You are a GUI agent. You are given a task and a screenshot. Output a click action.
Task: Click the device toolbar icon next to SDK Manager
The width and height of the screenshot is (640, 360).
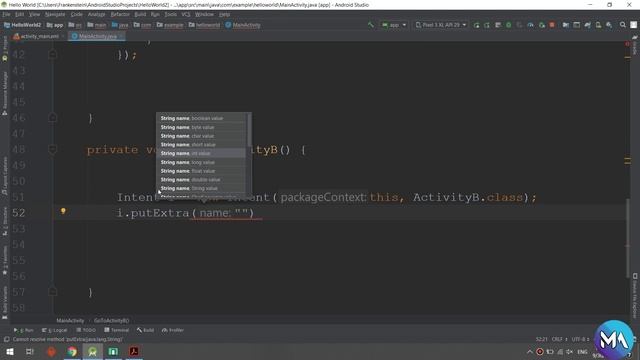[598, 25]
